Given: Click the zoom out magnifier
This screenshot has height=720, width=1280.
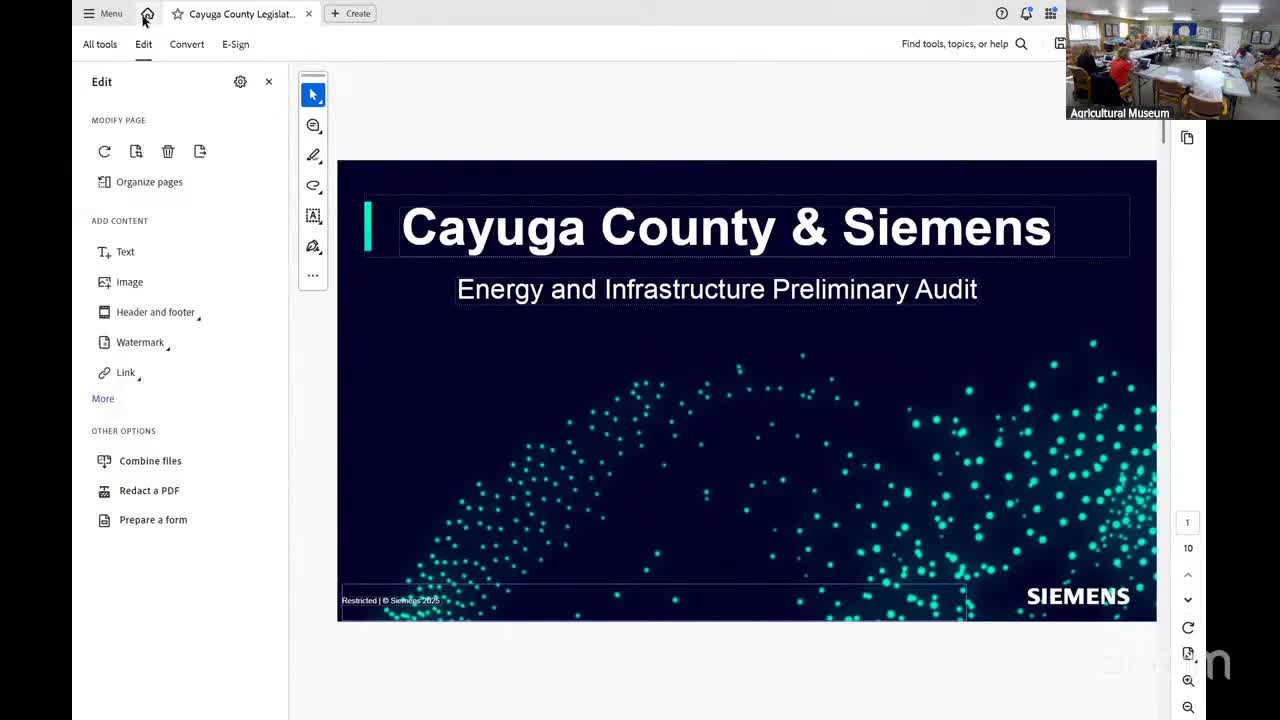Looking at the screenshot, I should pyautogui.click(x=1188, y=707).
